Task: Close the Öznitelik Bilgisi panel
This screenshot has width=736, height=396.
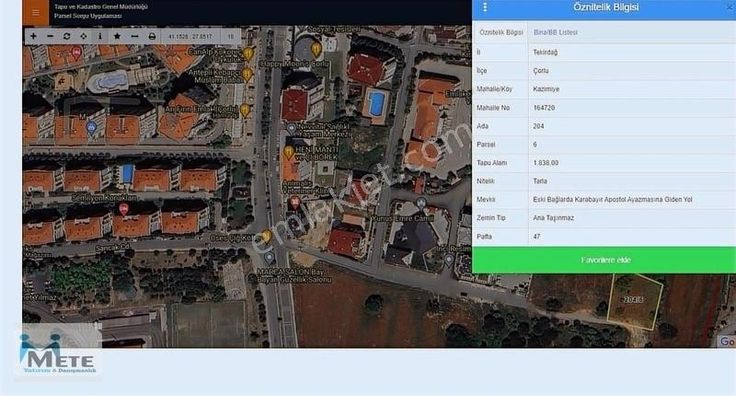Action: [730, 7]
